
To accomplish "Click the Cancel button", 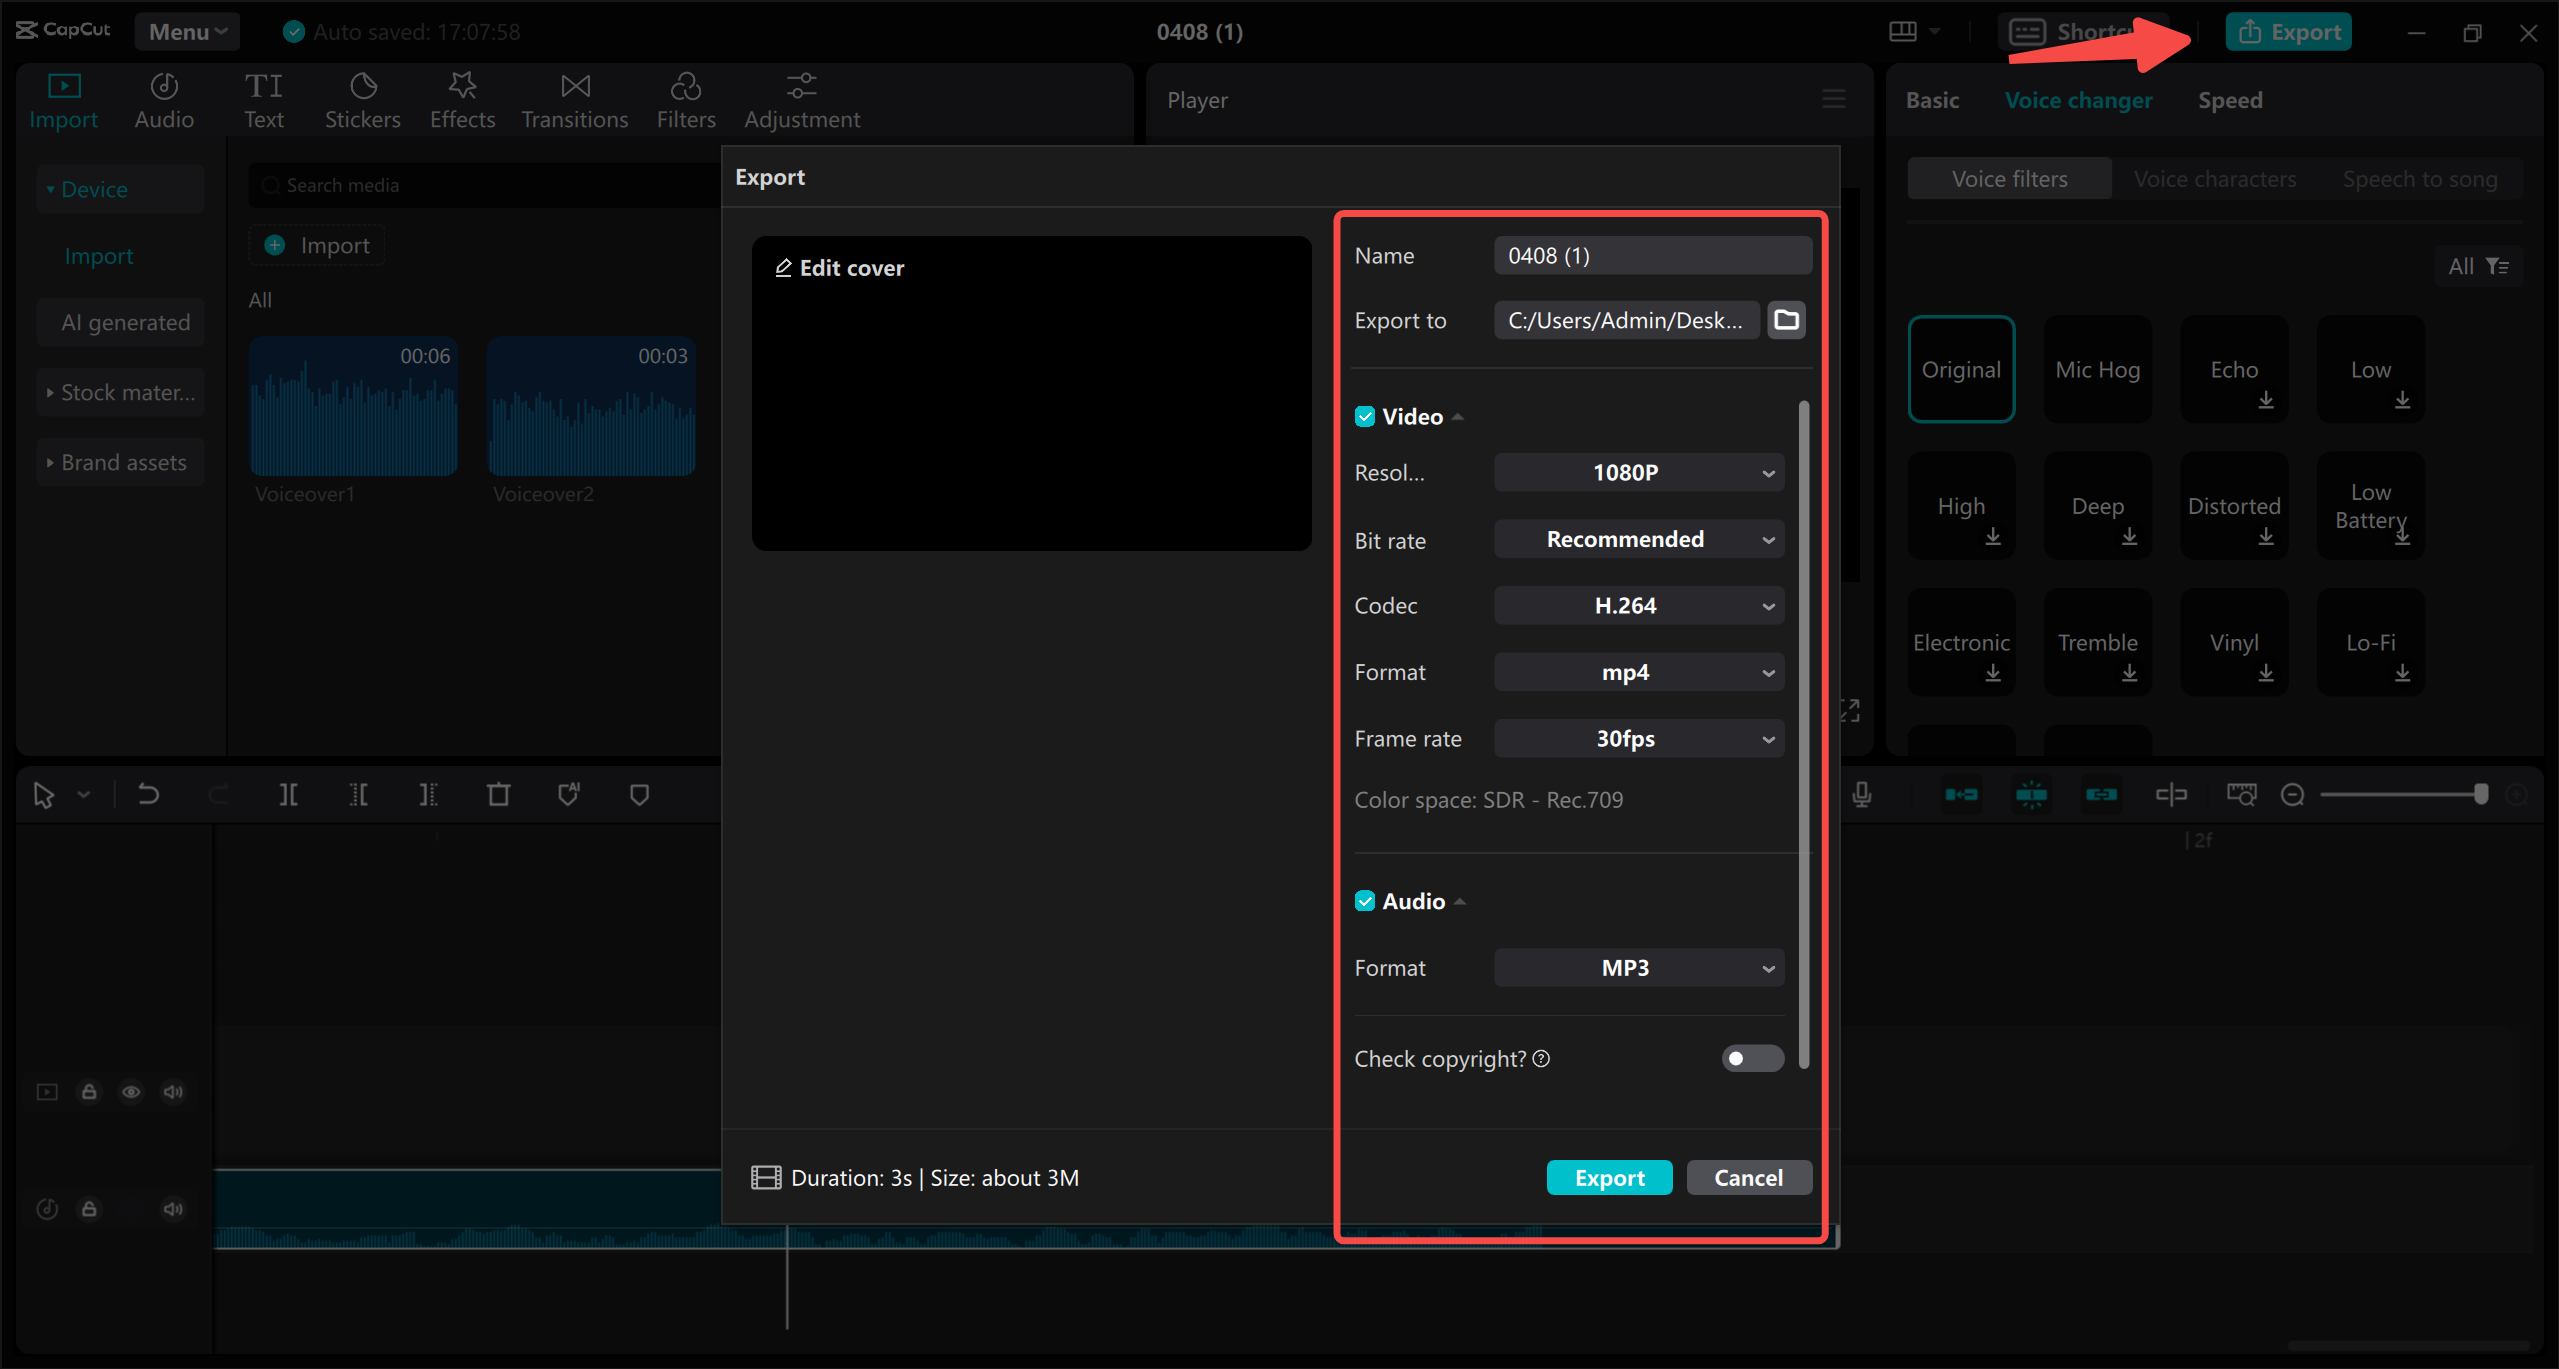I will point(1748,1178).
